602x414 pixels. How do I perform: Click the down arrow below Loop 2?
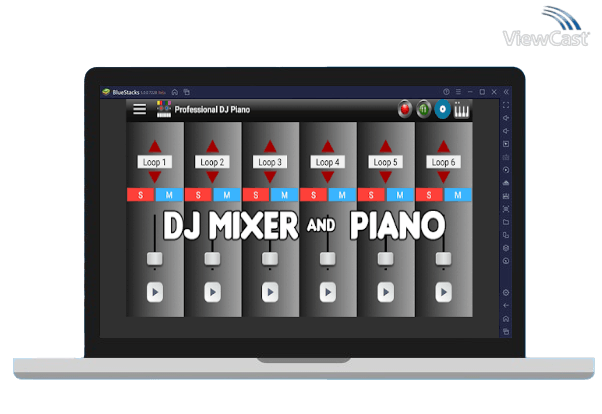click(x=212, y=177)
